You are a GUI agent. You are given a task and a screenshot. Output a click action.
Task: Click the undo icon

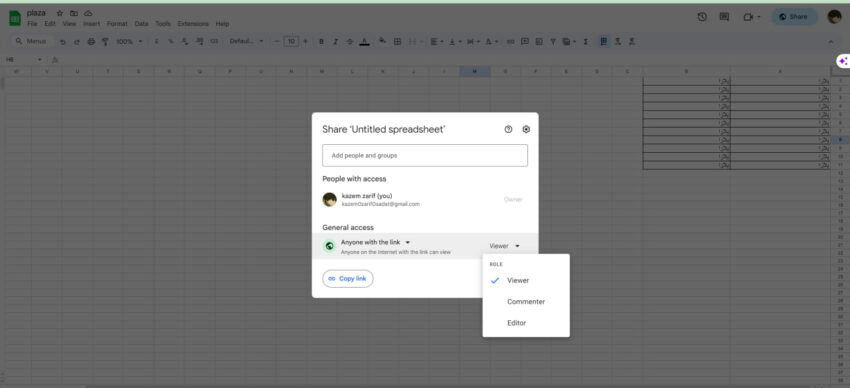63,42
